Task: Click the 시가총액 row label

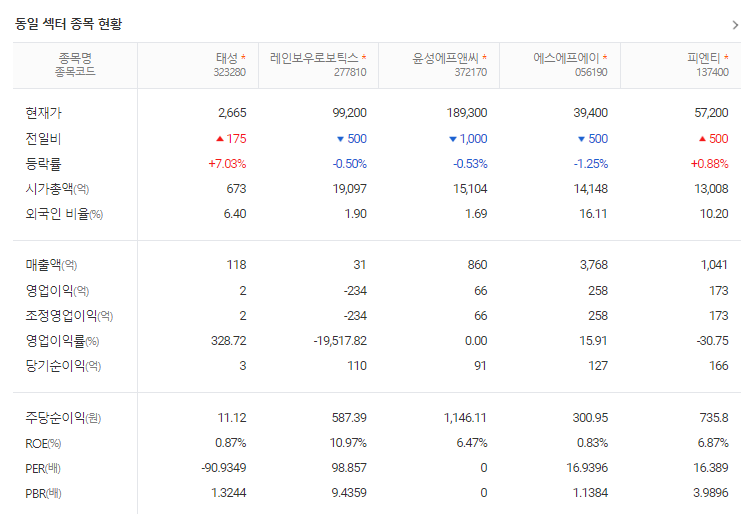Action: tap(57, 189)
